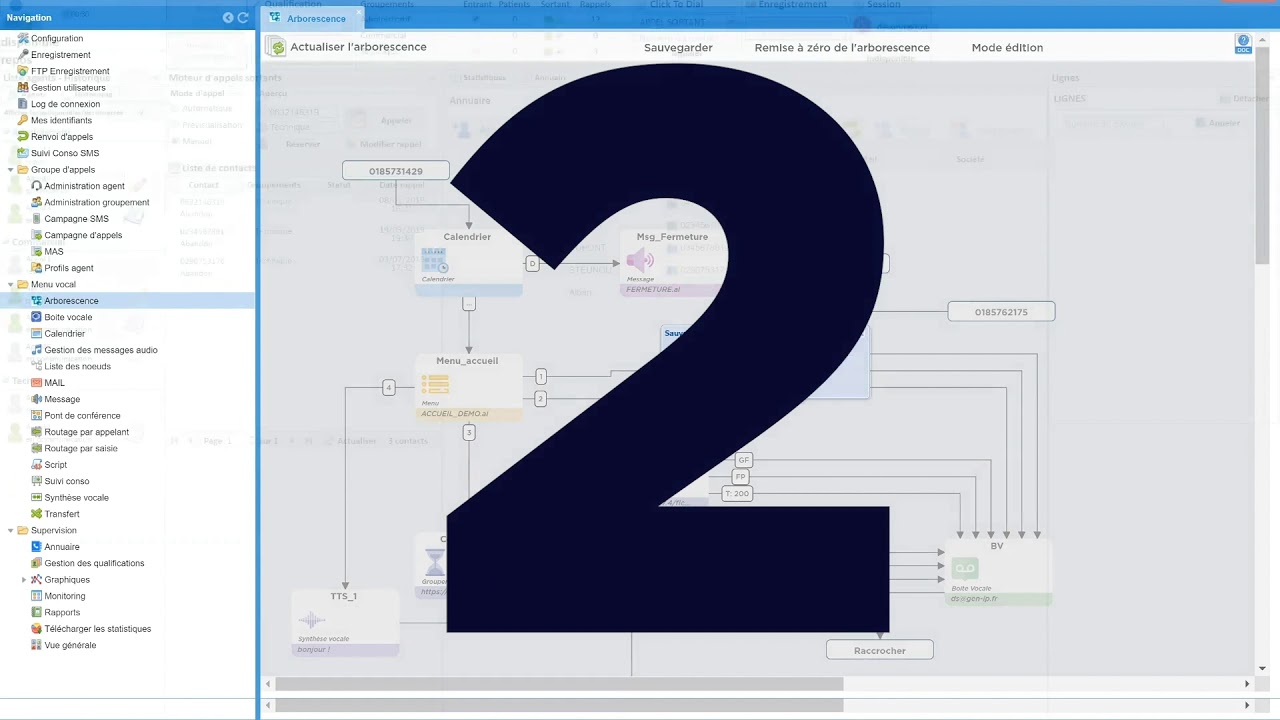Refresh the Navigation tree

pos(243,17)
